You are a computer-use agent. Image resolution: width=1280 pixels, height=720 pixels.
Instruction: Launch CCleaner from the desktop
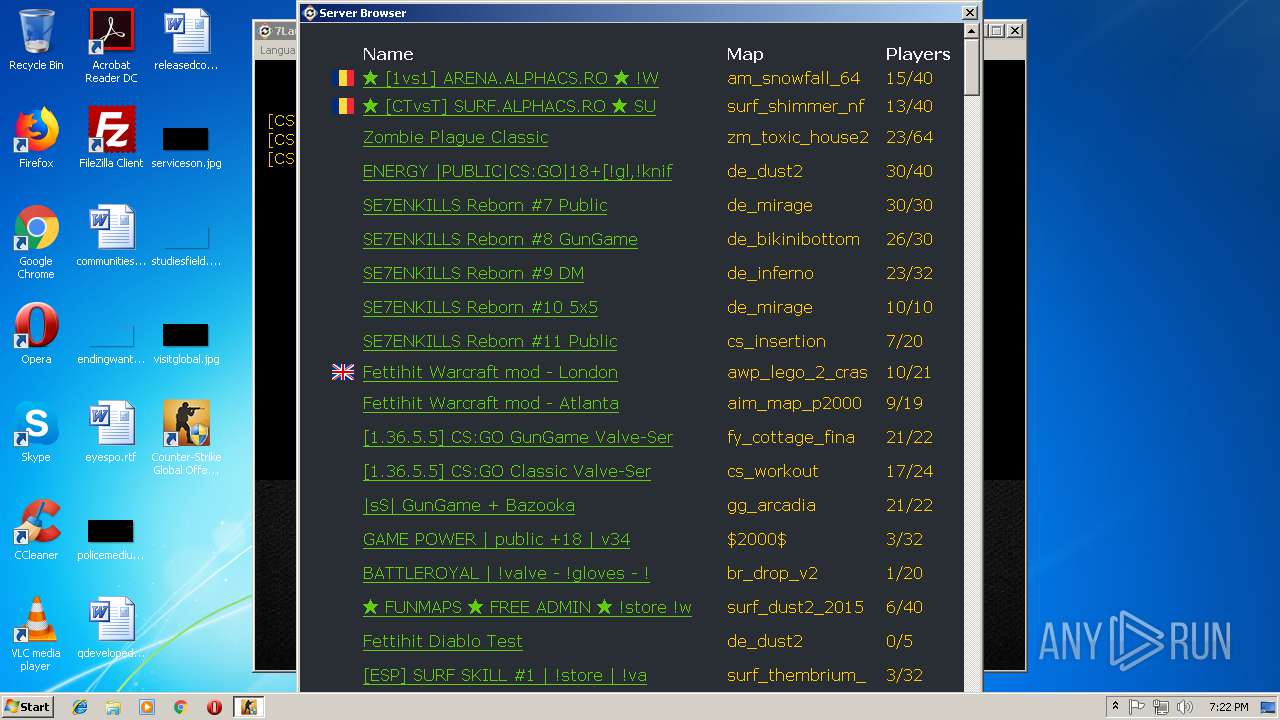coord(36,530)
